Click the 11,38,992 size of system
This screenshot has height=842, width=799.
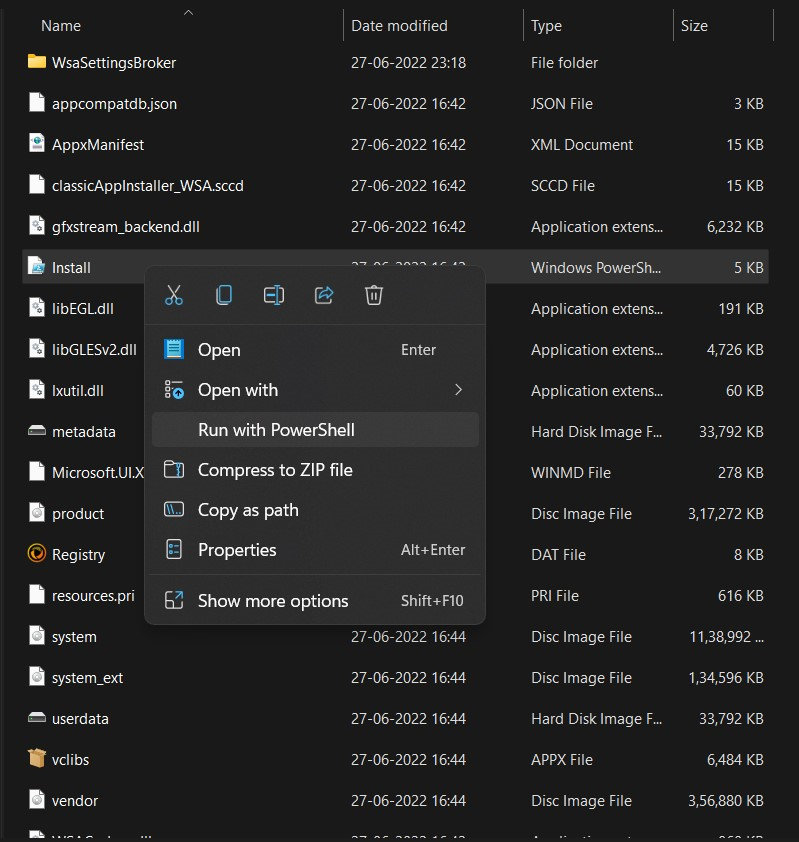point(726,637)
